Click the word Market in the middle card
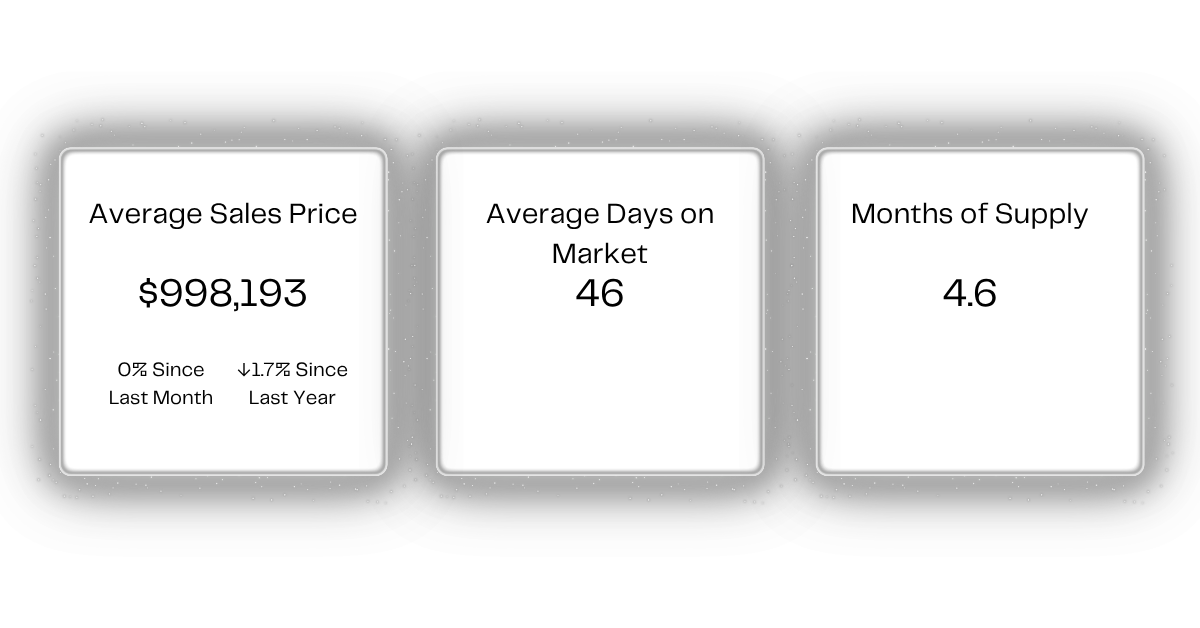1200x628 pixels. tap(600, 253)
